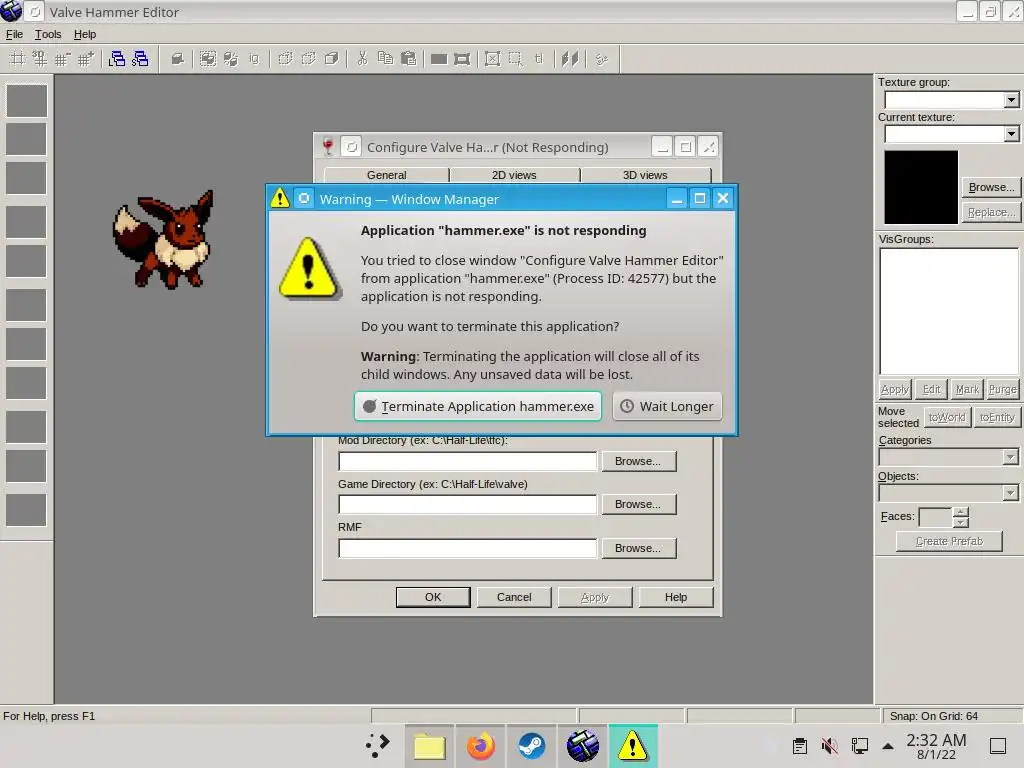Click the VisGroups list box

pyautogui.click(x=949, y=312)
